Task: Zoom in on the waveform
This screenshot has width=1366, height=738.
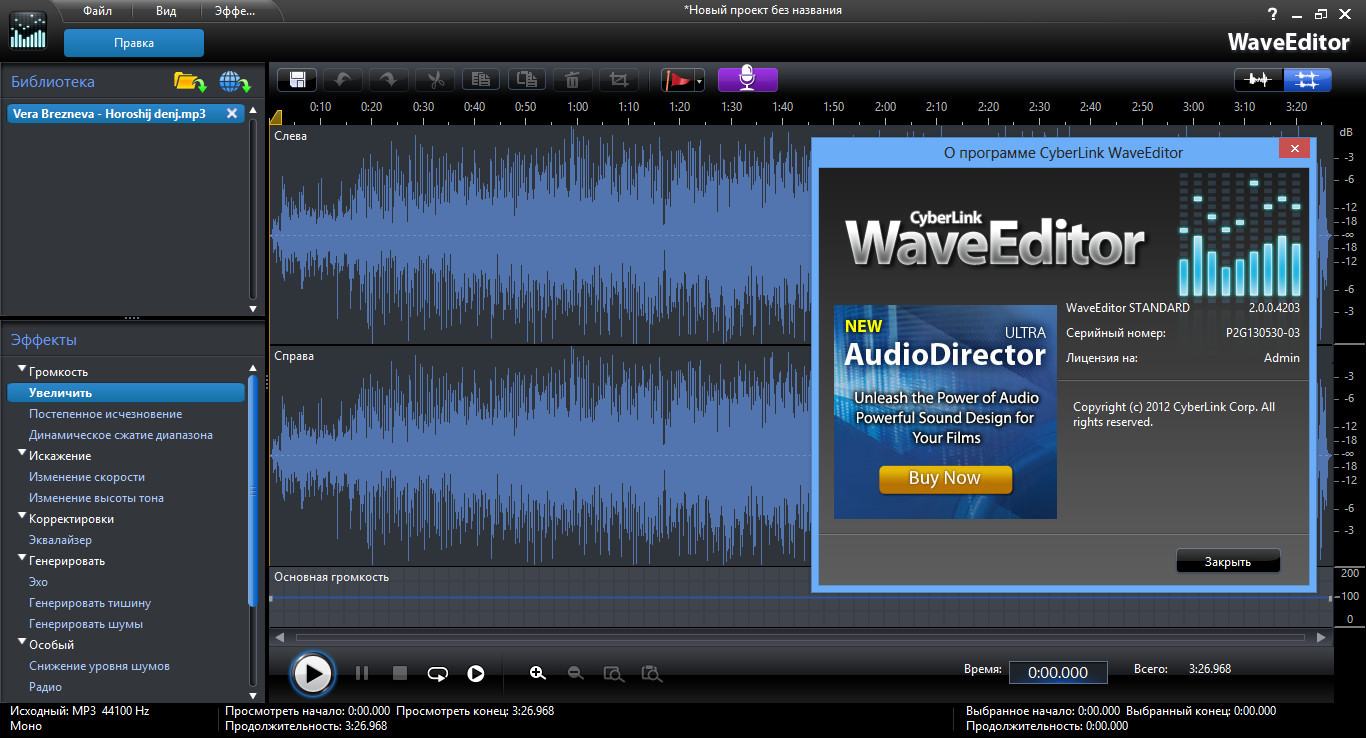Action: pyautogui.click(x=538, y=674)
